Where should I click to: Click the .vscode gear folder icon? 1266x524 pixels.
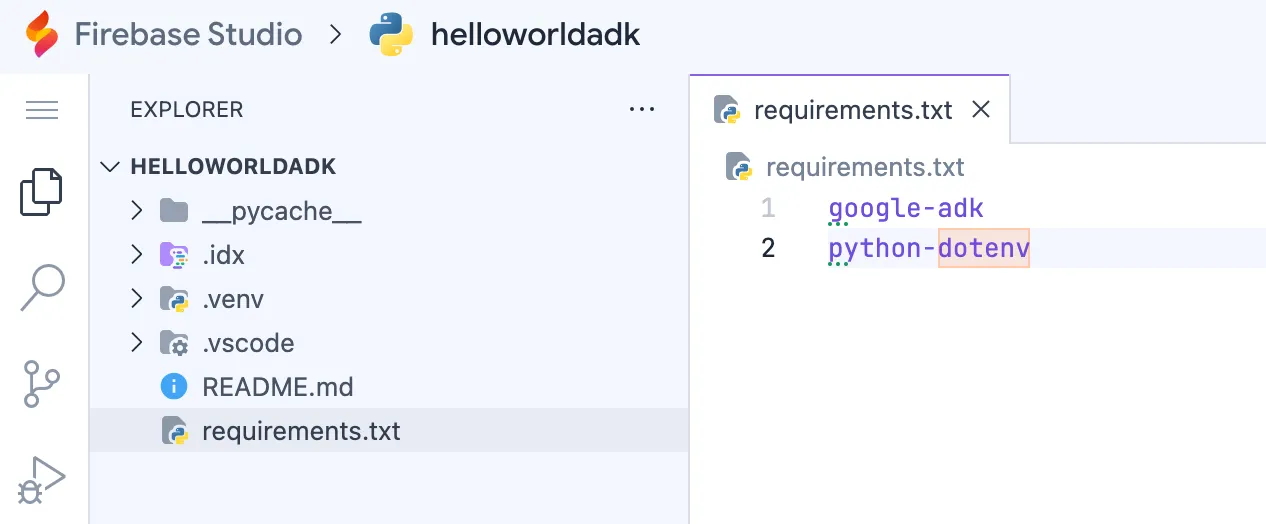pos(174,343)
